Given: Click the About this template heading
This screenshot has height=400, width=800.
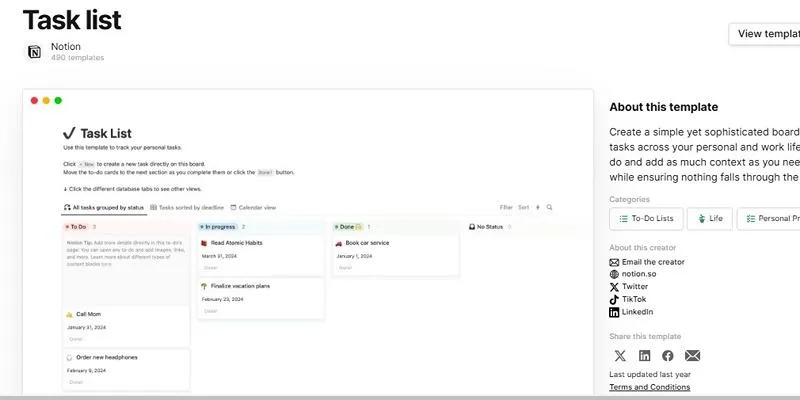Looking at the screenshot, I should click(664, 107).
